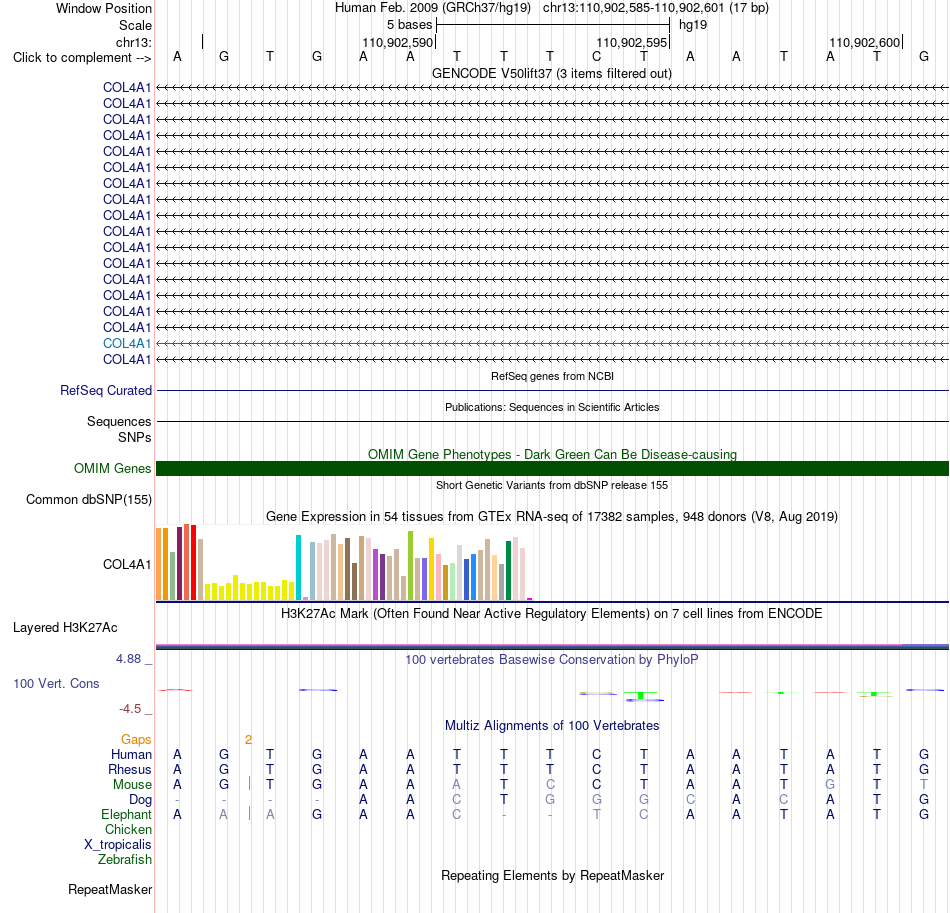Click the 'OMIM Gene Phenotypes' track title
This screenshot has width=950, height=913.
click(x=552, y=454)
